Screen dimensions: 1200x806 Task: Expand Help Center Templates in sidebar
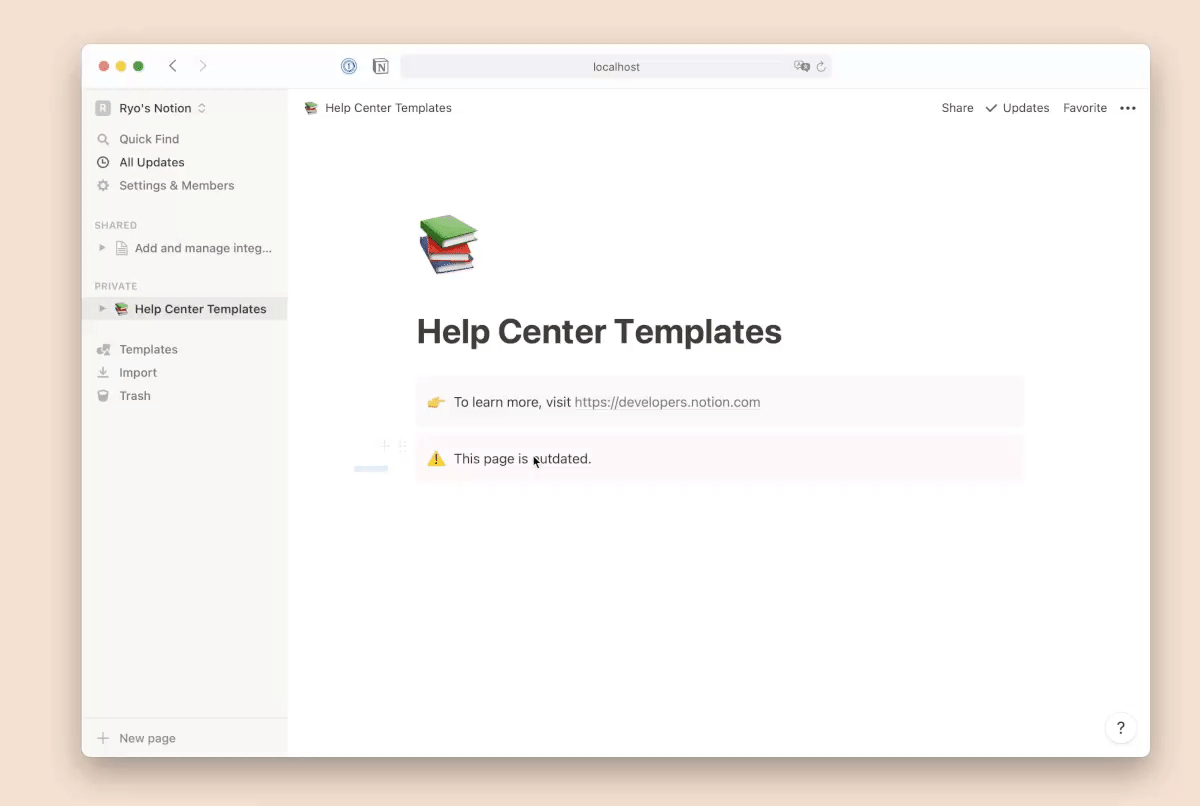tap(102, 309)
